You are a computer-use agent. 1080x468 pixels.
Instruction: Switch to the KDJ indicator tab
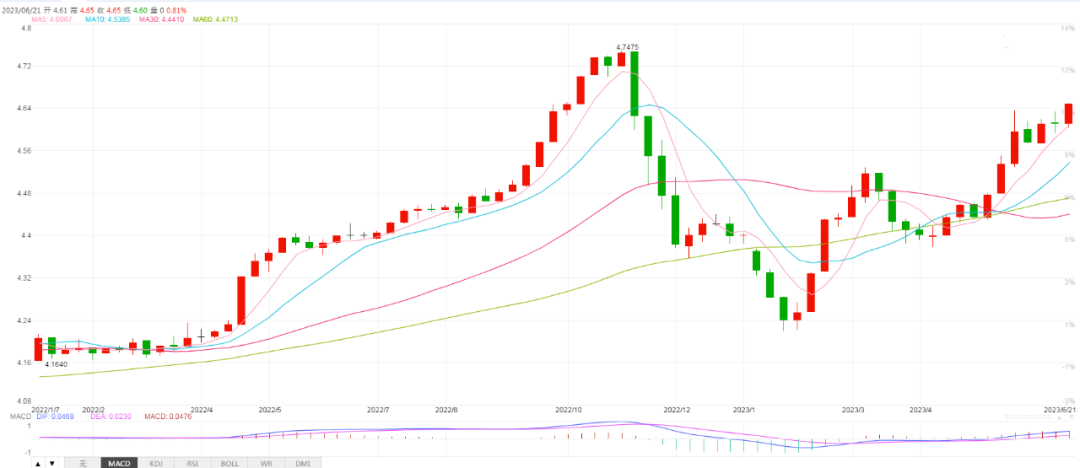[x=156, y=463]
